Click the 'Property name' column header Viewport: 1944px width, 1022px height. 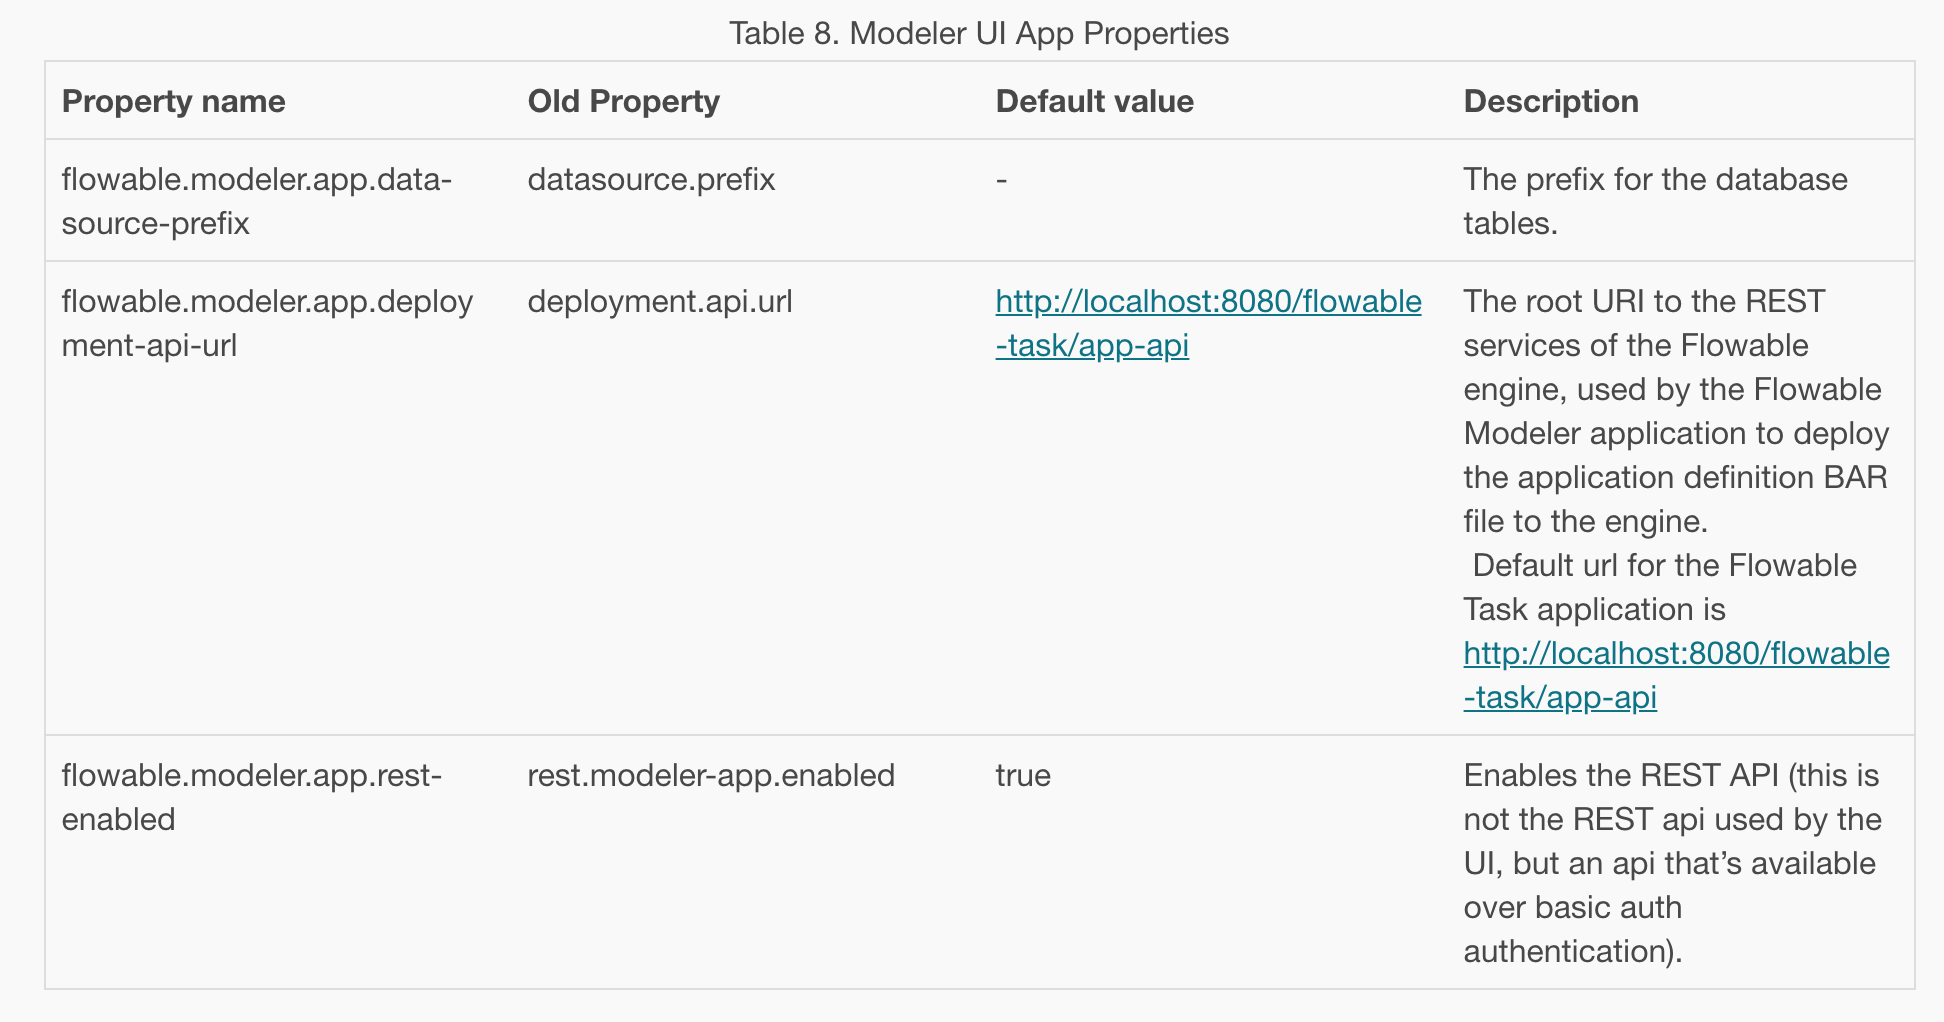[173, 101]
